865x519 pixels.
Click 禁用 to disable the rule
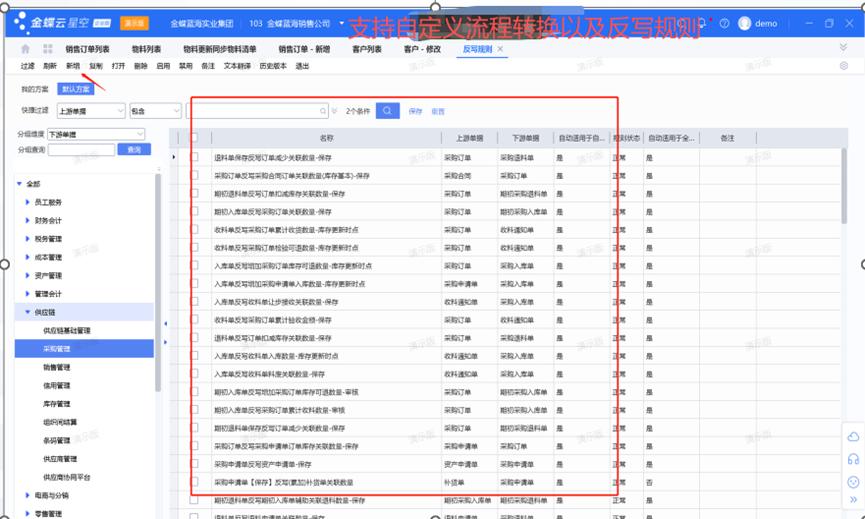(185, 66)
